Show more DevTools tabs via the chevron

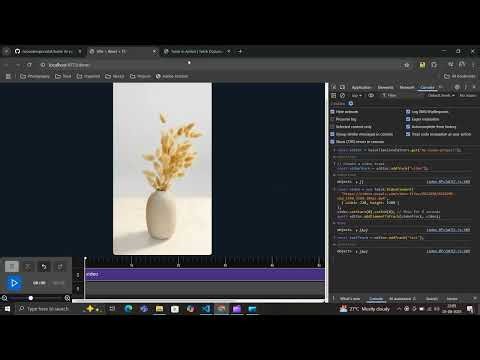(x=441, y=87)
